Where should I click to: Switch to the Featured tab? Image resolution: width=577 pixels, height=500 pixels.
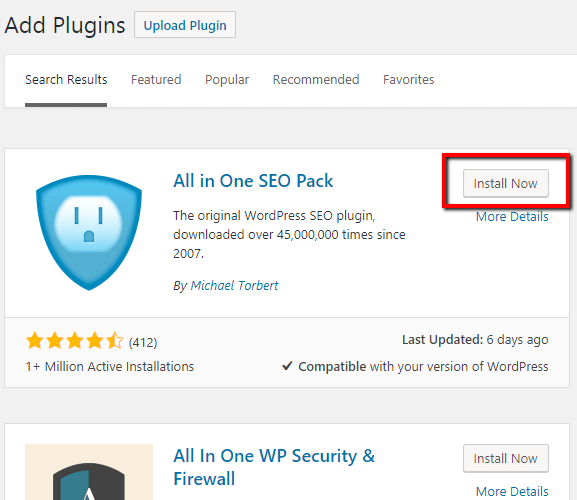(156, 79)
